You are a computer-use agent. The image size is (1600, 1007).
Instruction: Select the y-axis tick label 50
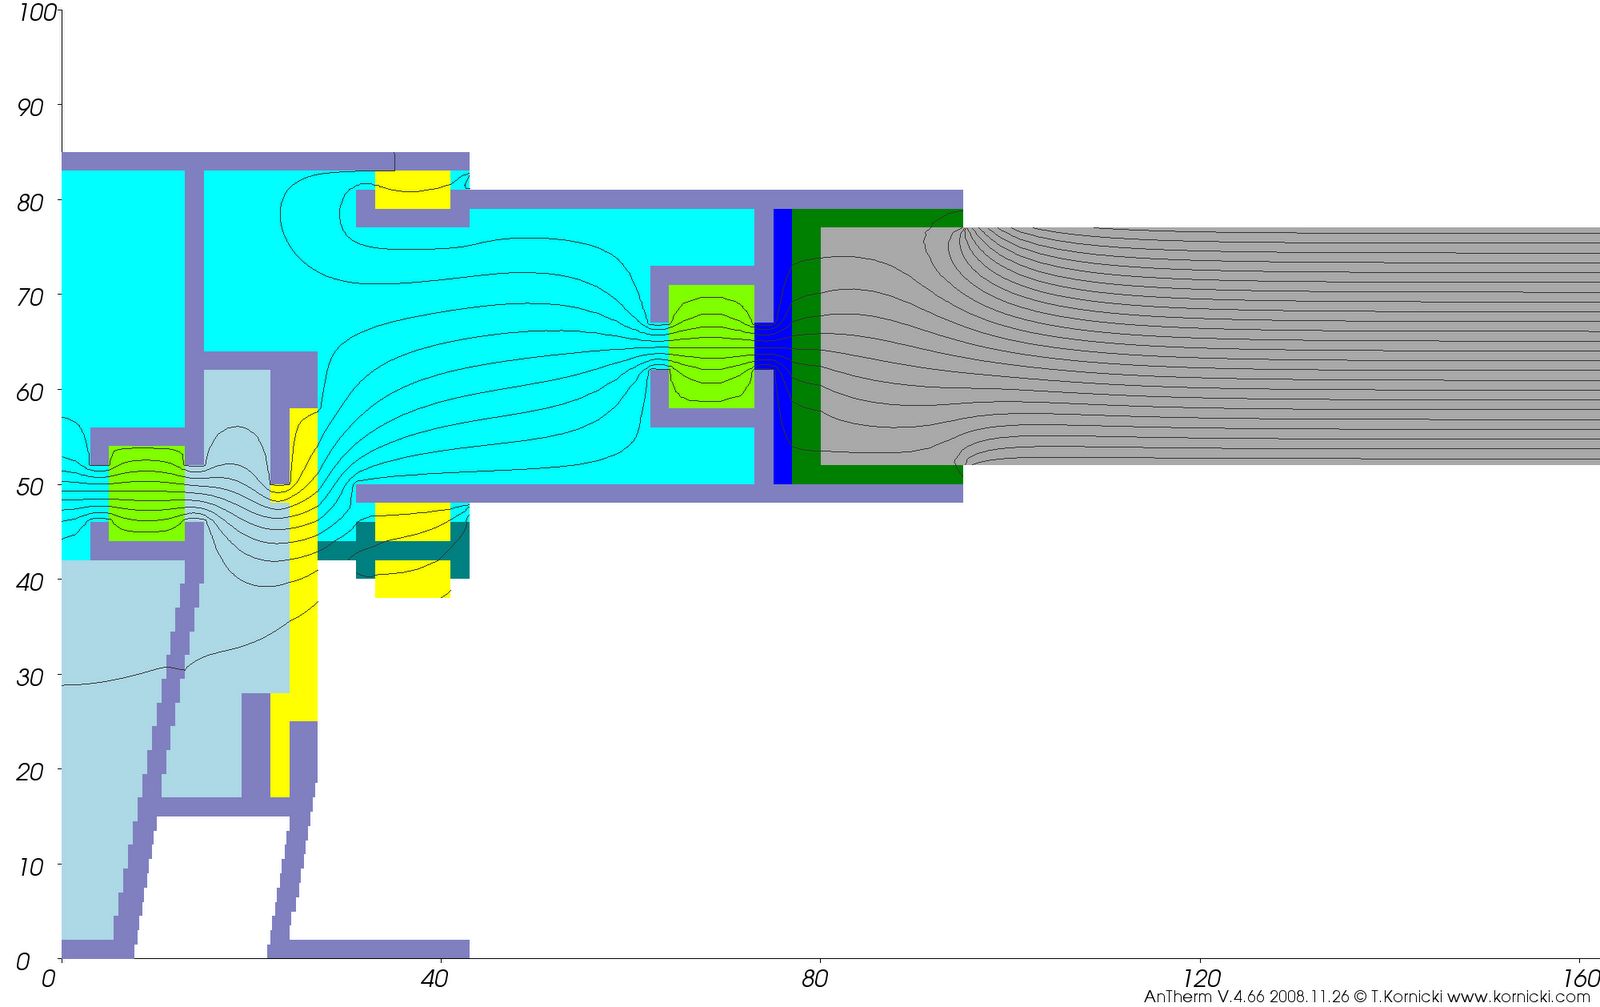30,487
